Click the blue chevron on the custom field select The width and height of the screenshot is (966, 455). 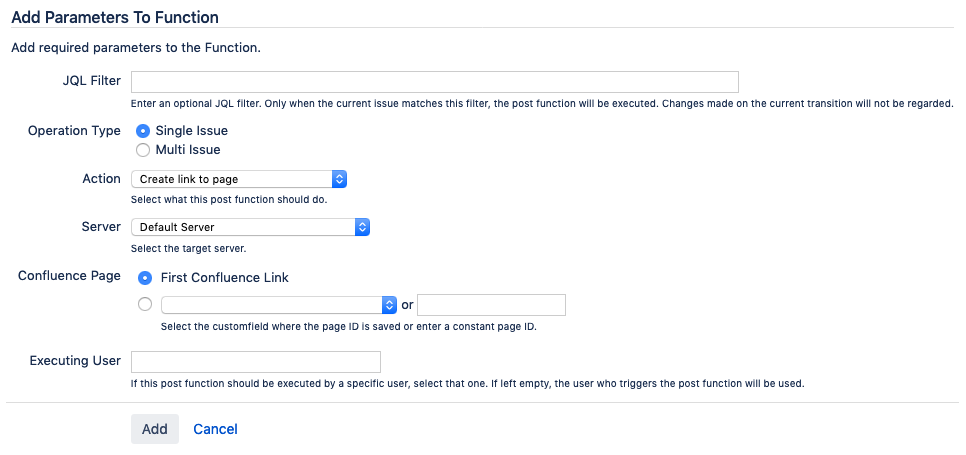click(x=389, y=304)
